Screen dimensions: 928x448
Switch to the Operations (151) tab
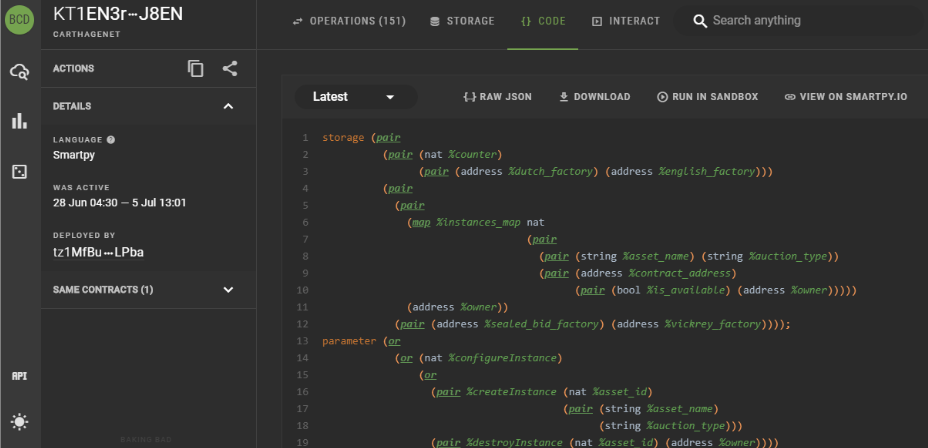pyautogui.click(x=349, y=21)
